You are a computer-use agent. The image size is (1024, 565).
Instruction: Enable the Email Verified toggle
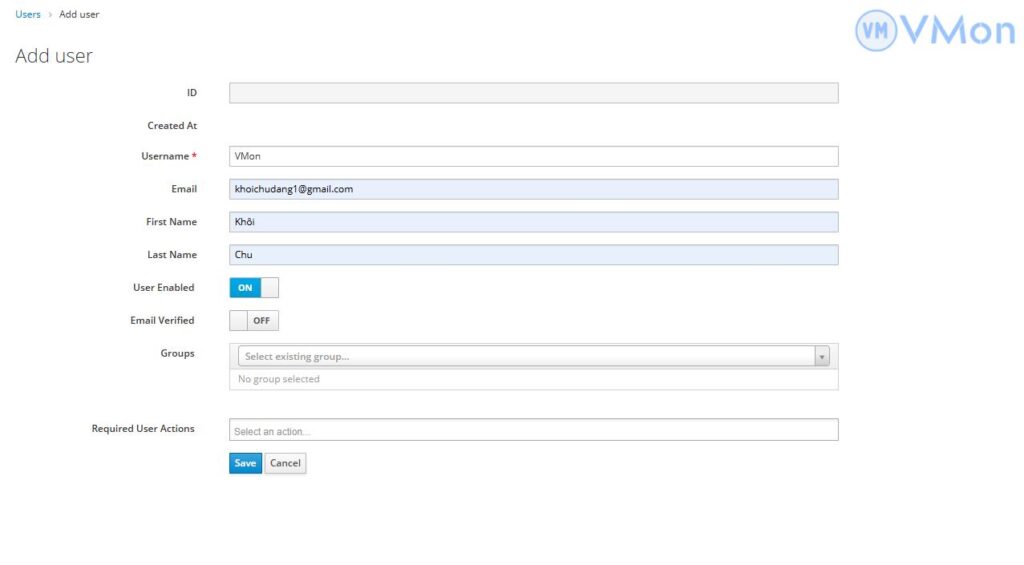pyautogui.click(x=254, y=321)
